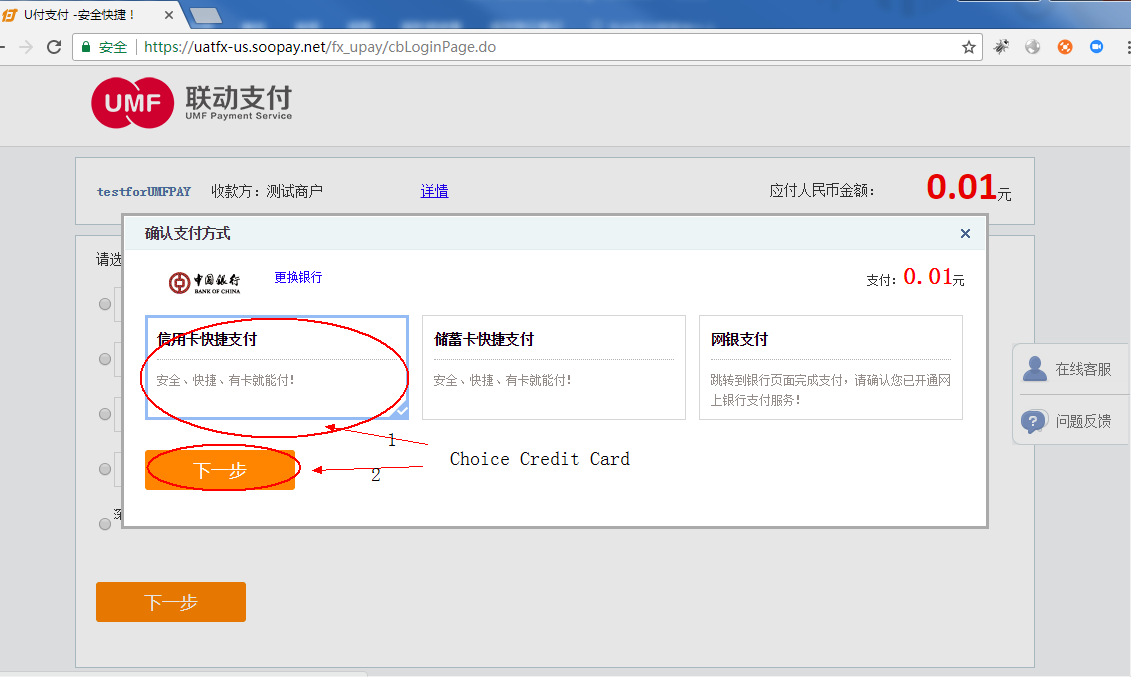
Task: Click the blue video camera extension icon
Action: [x=1095, y=46]
